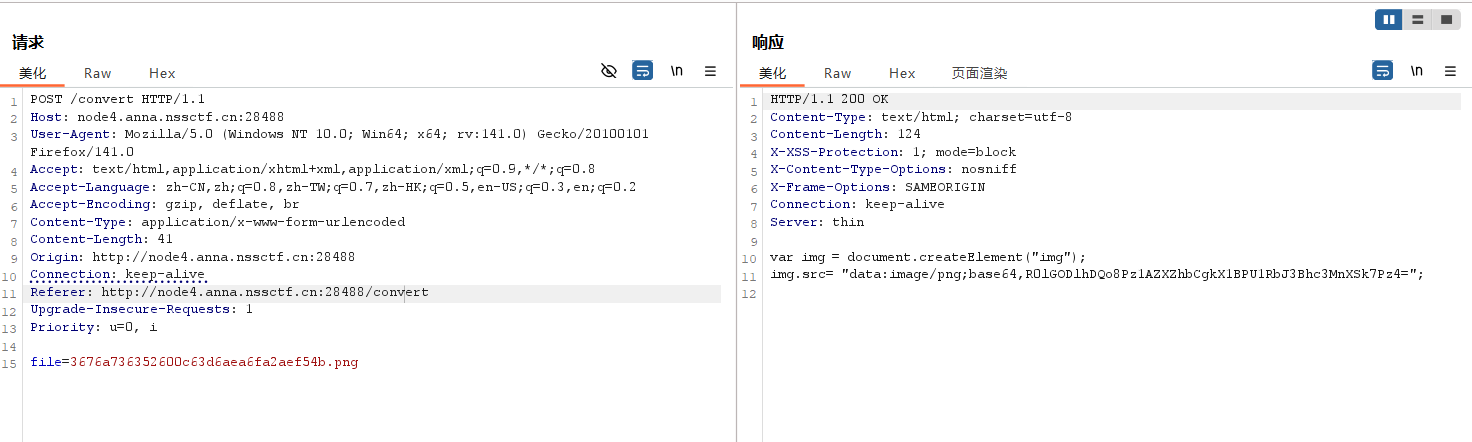Switch to combined single-pane layout view

1445,19
